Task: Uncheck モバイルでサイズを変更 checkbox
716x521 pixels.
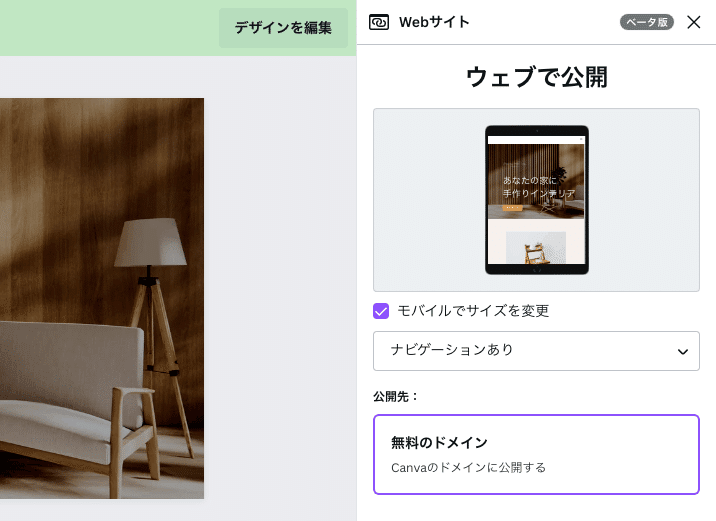Action: (x=381, y=311)
